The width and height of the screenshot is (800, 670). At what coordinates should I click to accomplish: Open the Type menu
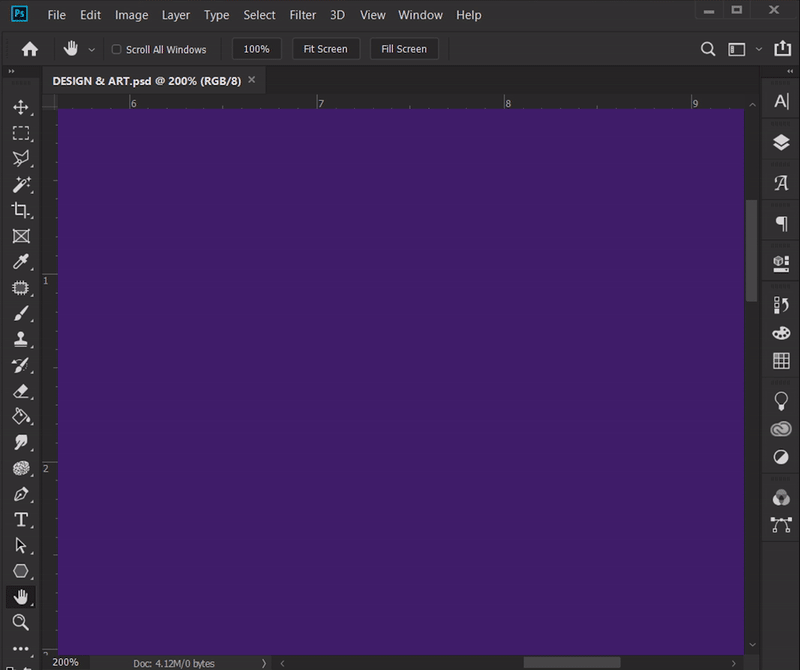[x=217, y=15]
